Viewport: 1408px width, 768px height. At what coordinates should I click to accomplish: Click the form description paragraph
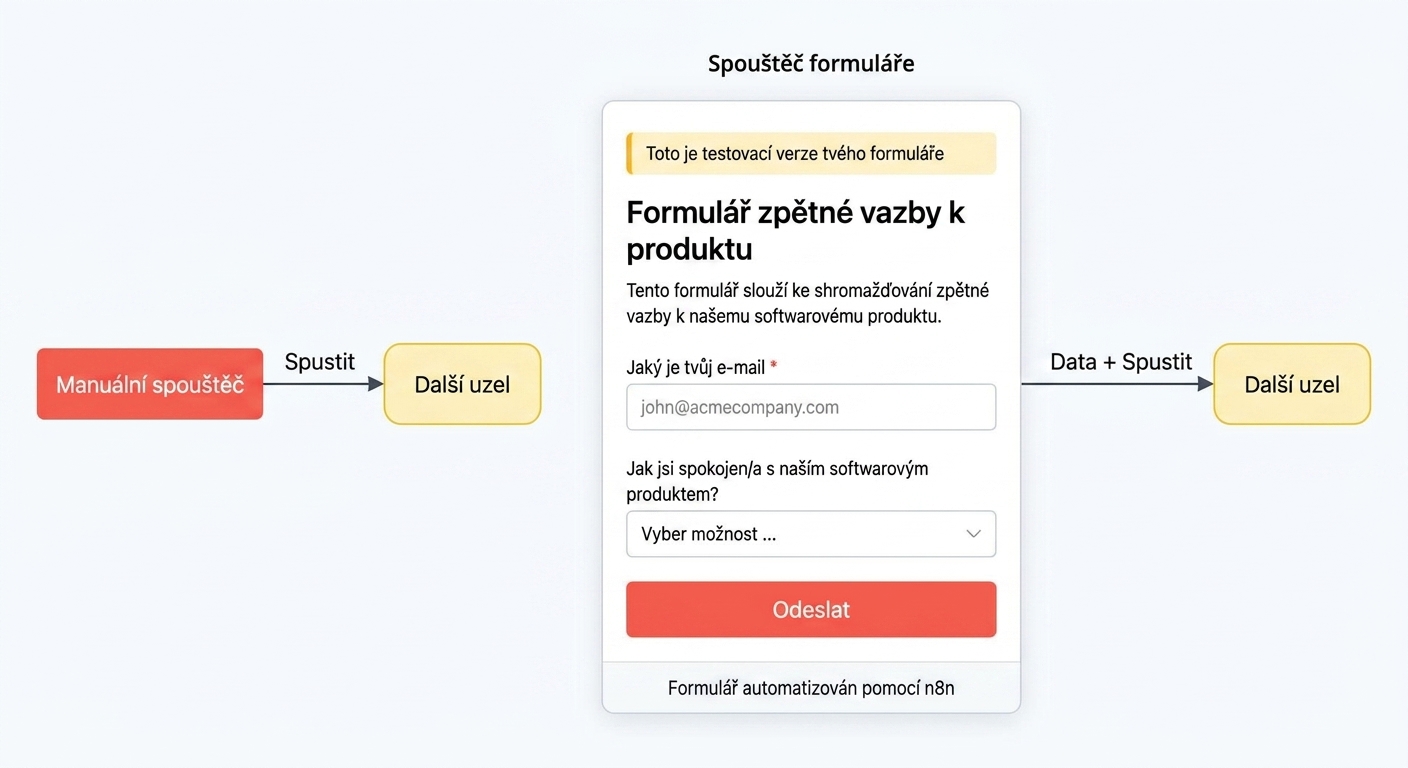click(808, 303)
